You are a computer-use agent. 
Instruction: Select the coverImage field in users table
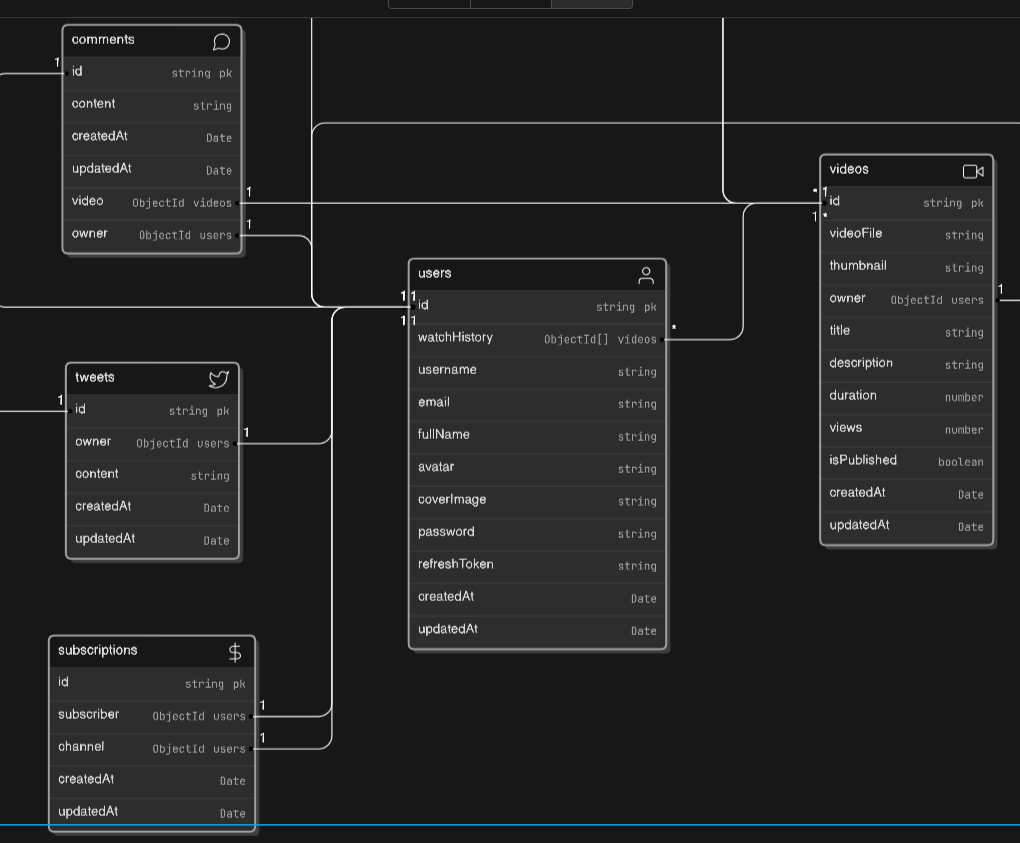537,502
